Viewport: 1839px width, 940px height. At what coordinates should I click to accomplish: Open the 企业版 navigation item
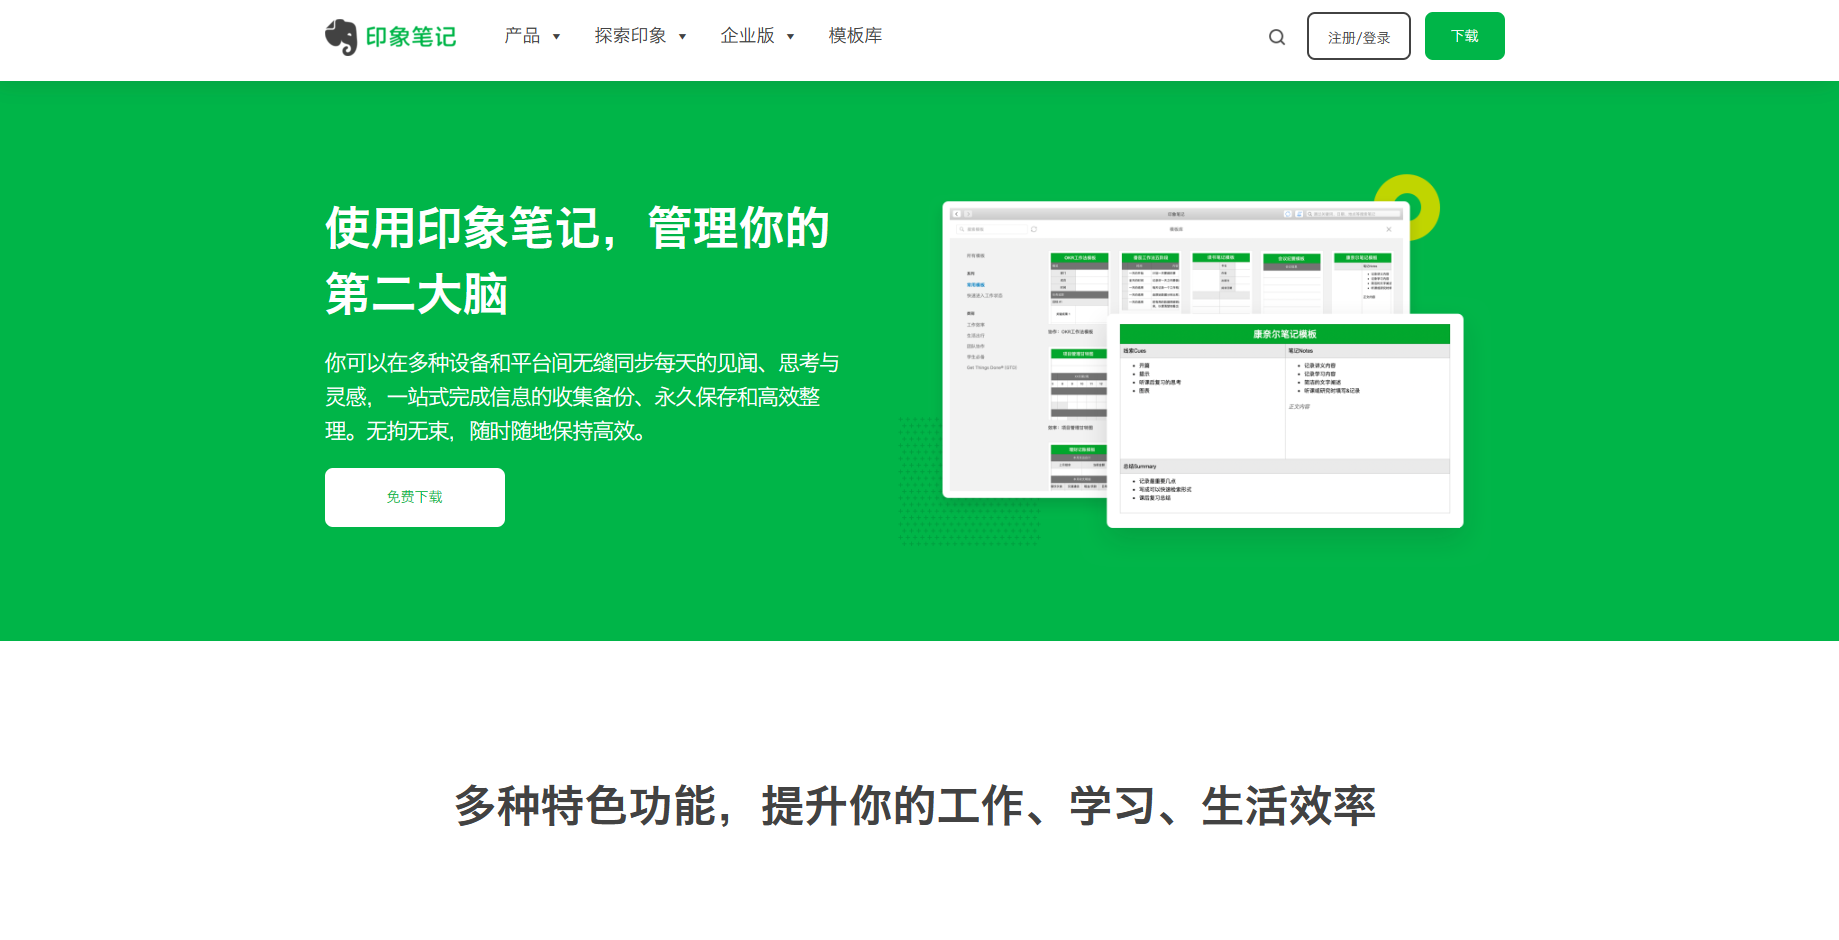747,36
